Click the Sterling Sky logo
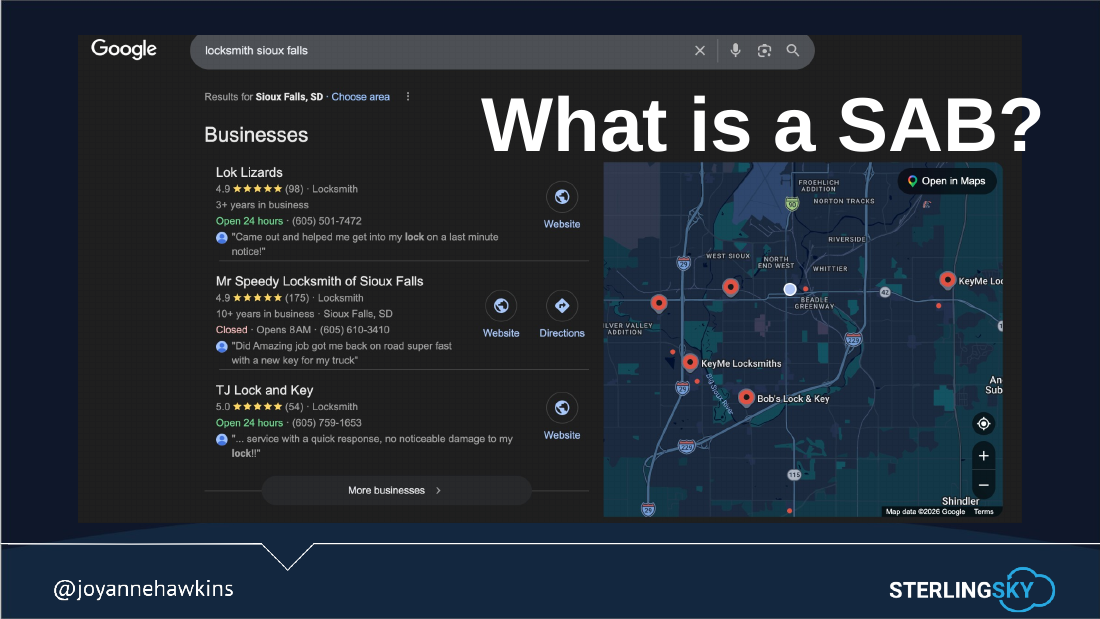The height and width of the screenshot is (619, 1100). coord(972,589)
